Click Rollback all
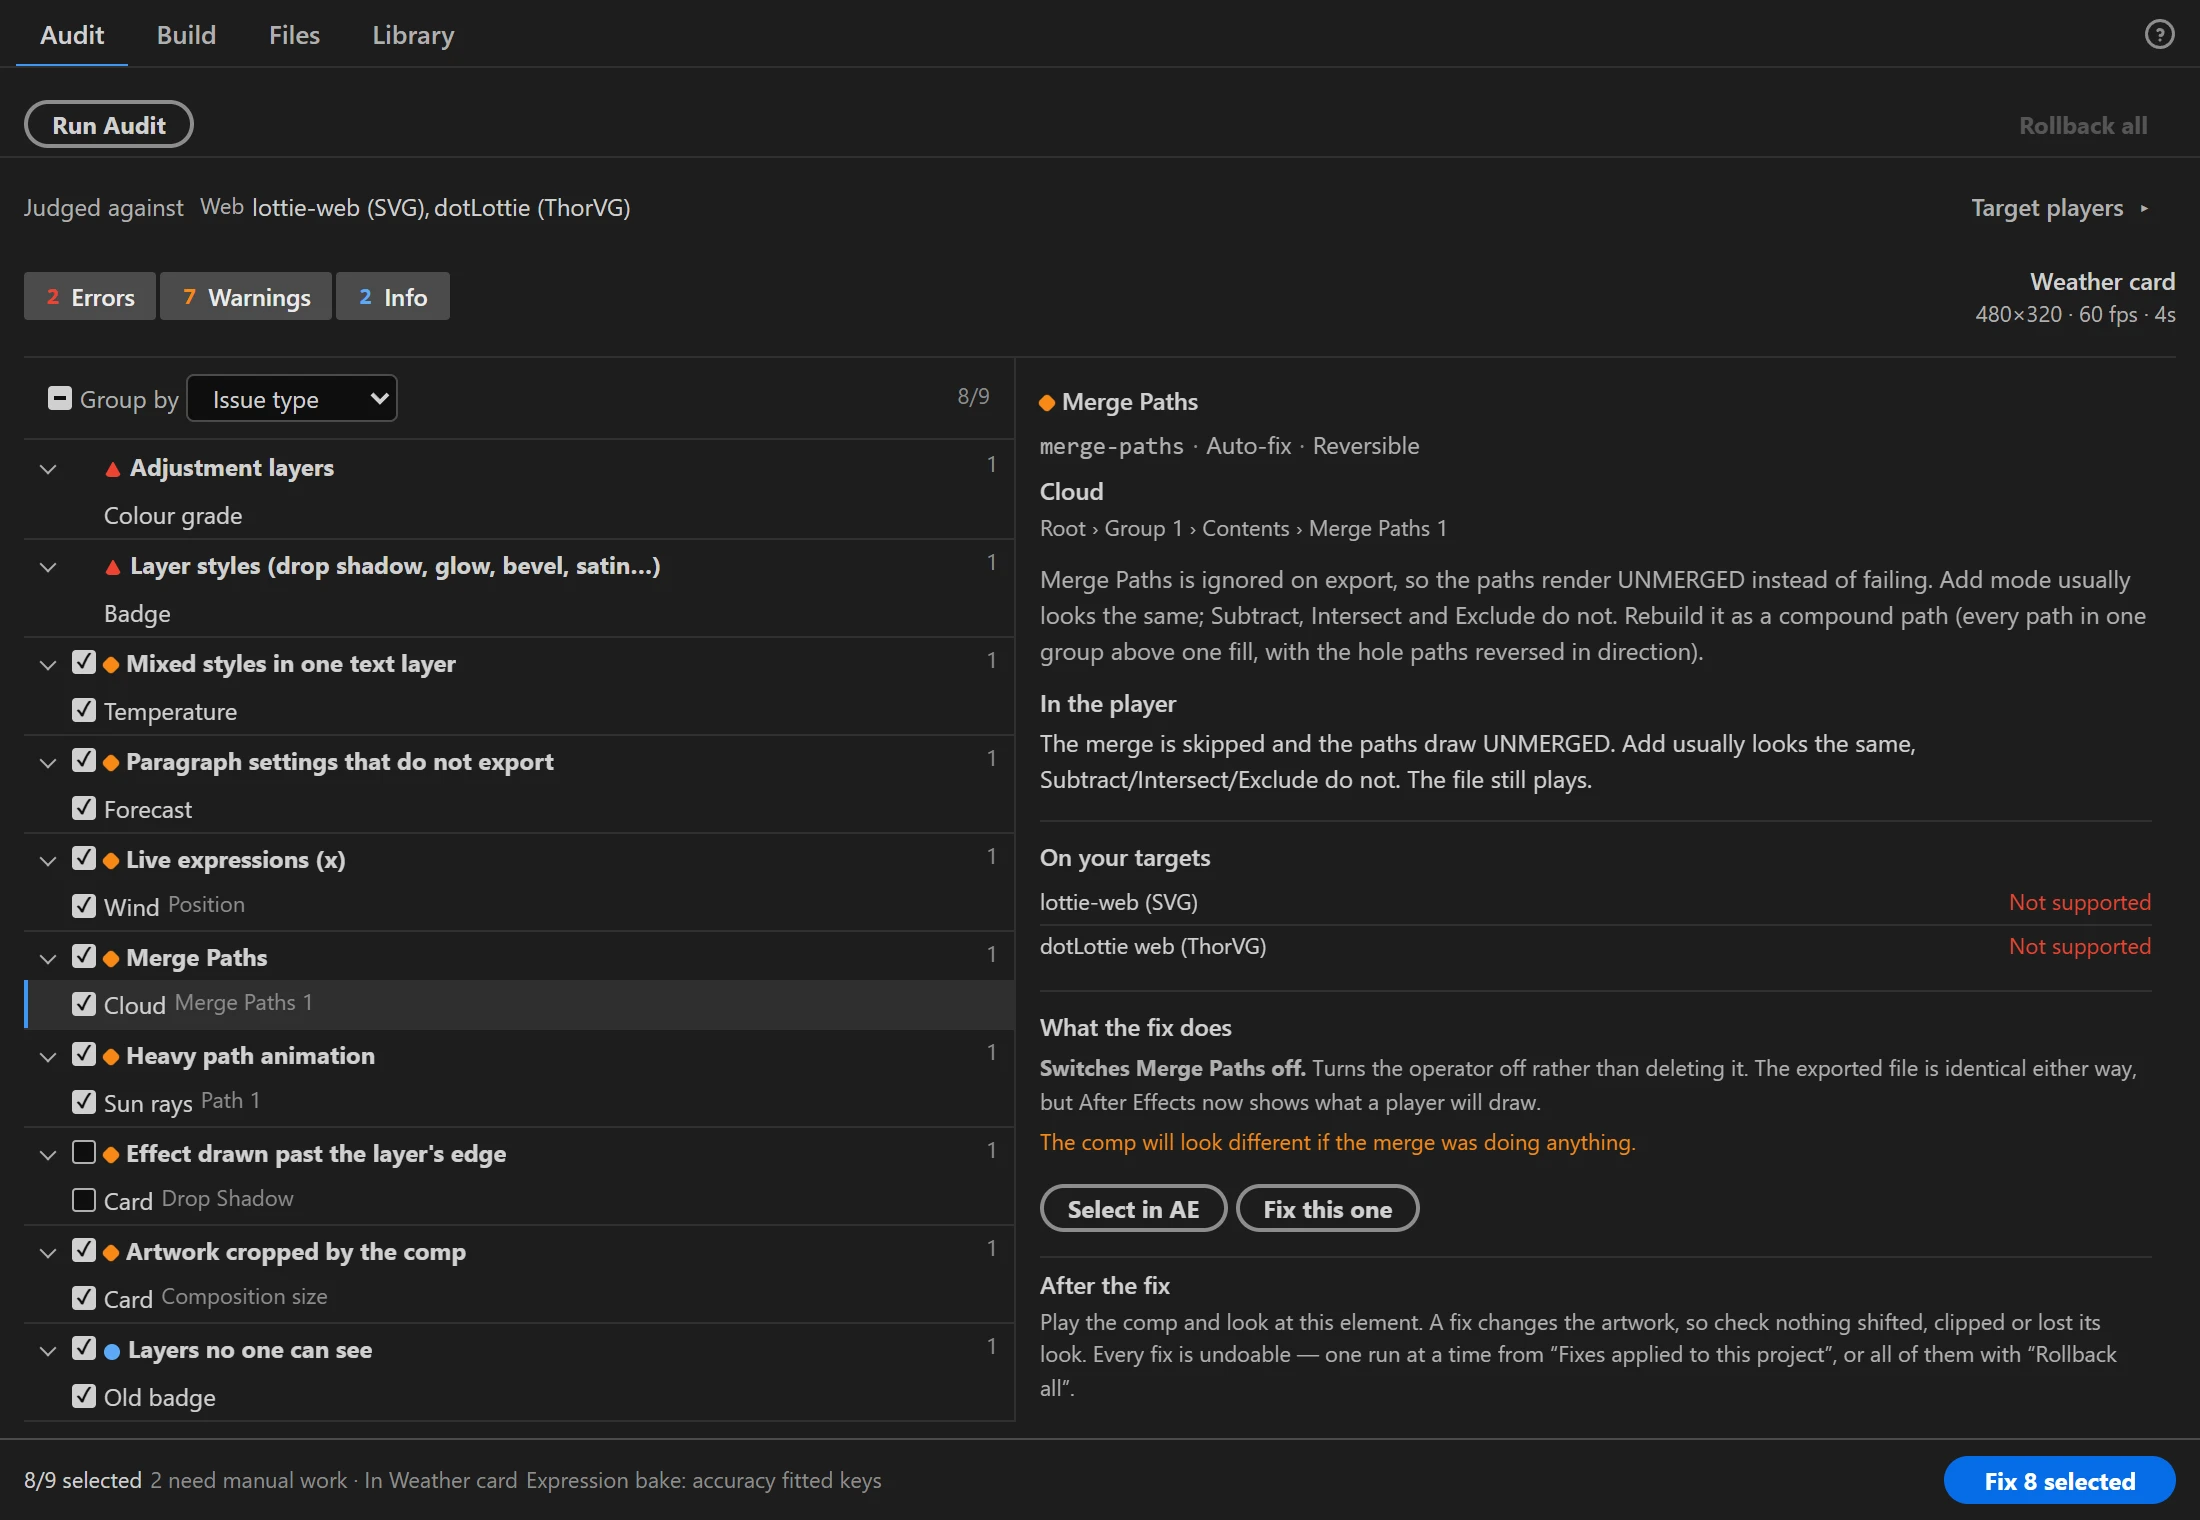 click(x=2083, y=126)
